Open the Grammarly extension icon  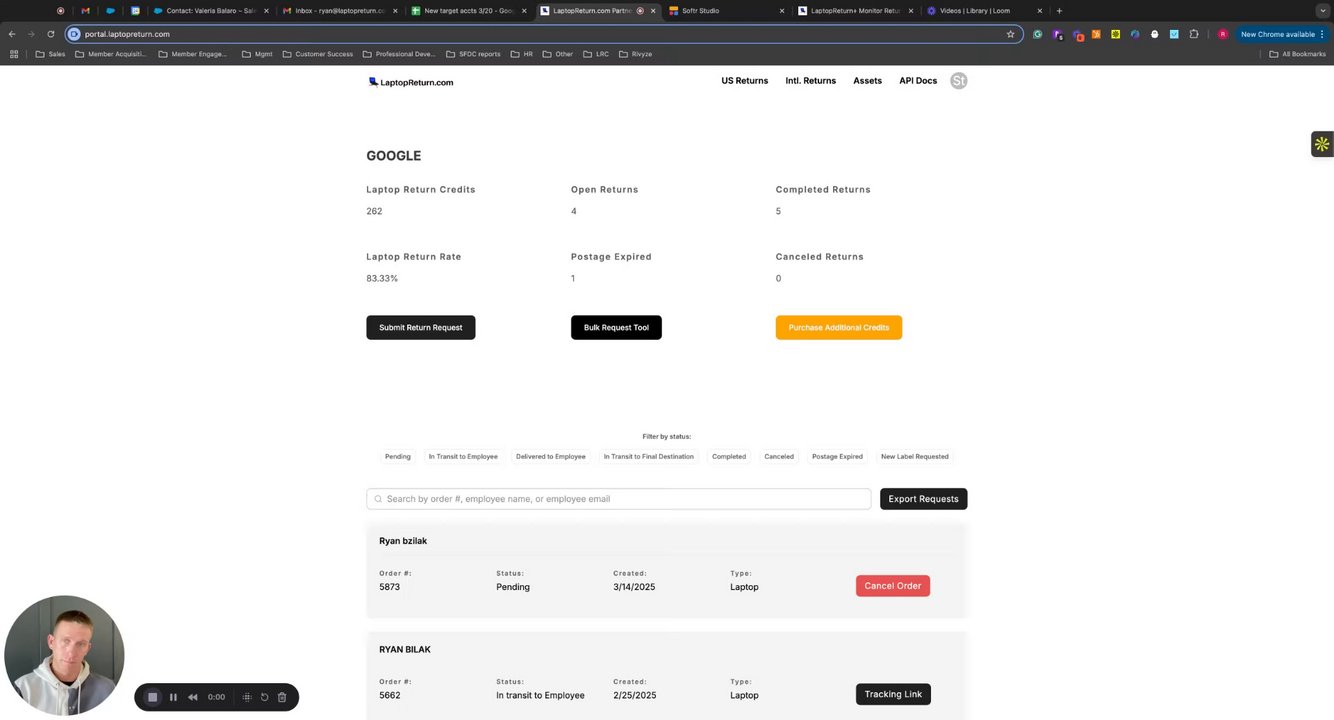click(1037, 34)
